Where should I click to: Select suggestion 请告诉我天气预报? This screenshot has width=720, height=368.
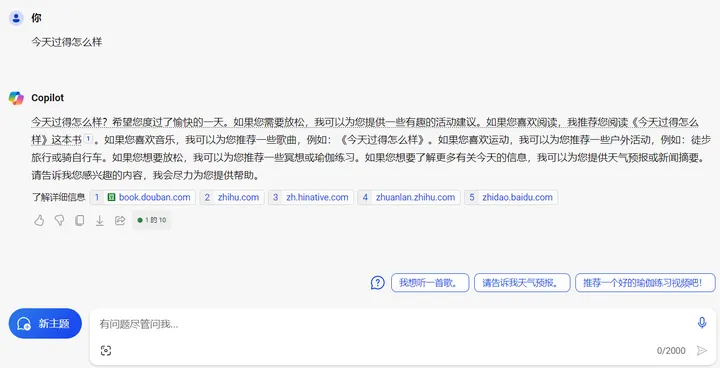click(522, 283)
